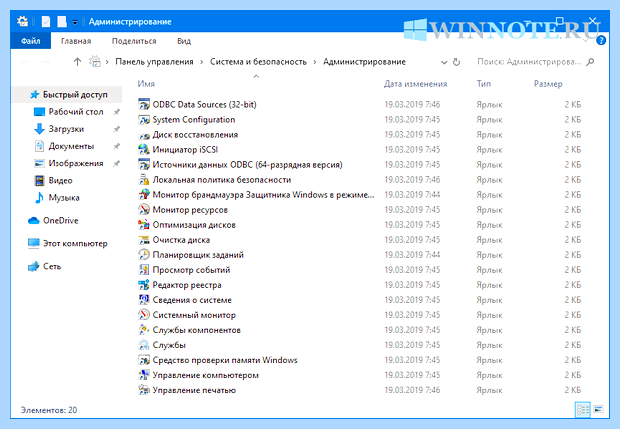Click the Монитор брандмауэра Защитника Windows icon
The image size is (620, 429).
(x=144, y=195)
